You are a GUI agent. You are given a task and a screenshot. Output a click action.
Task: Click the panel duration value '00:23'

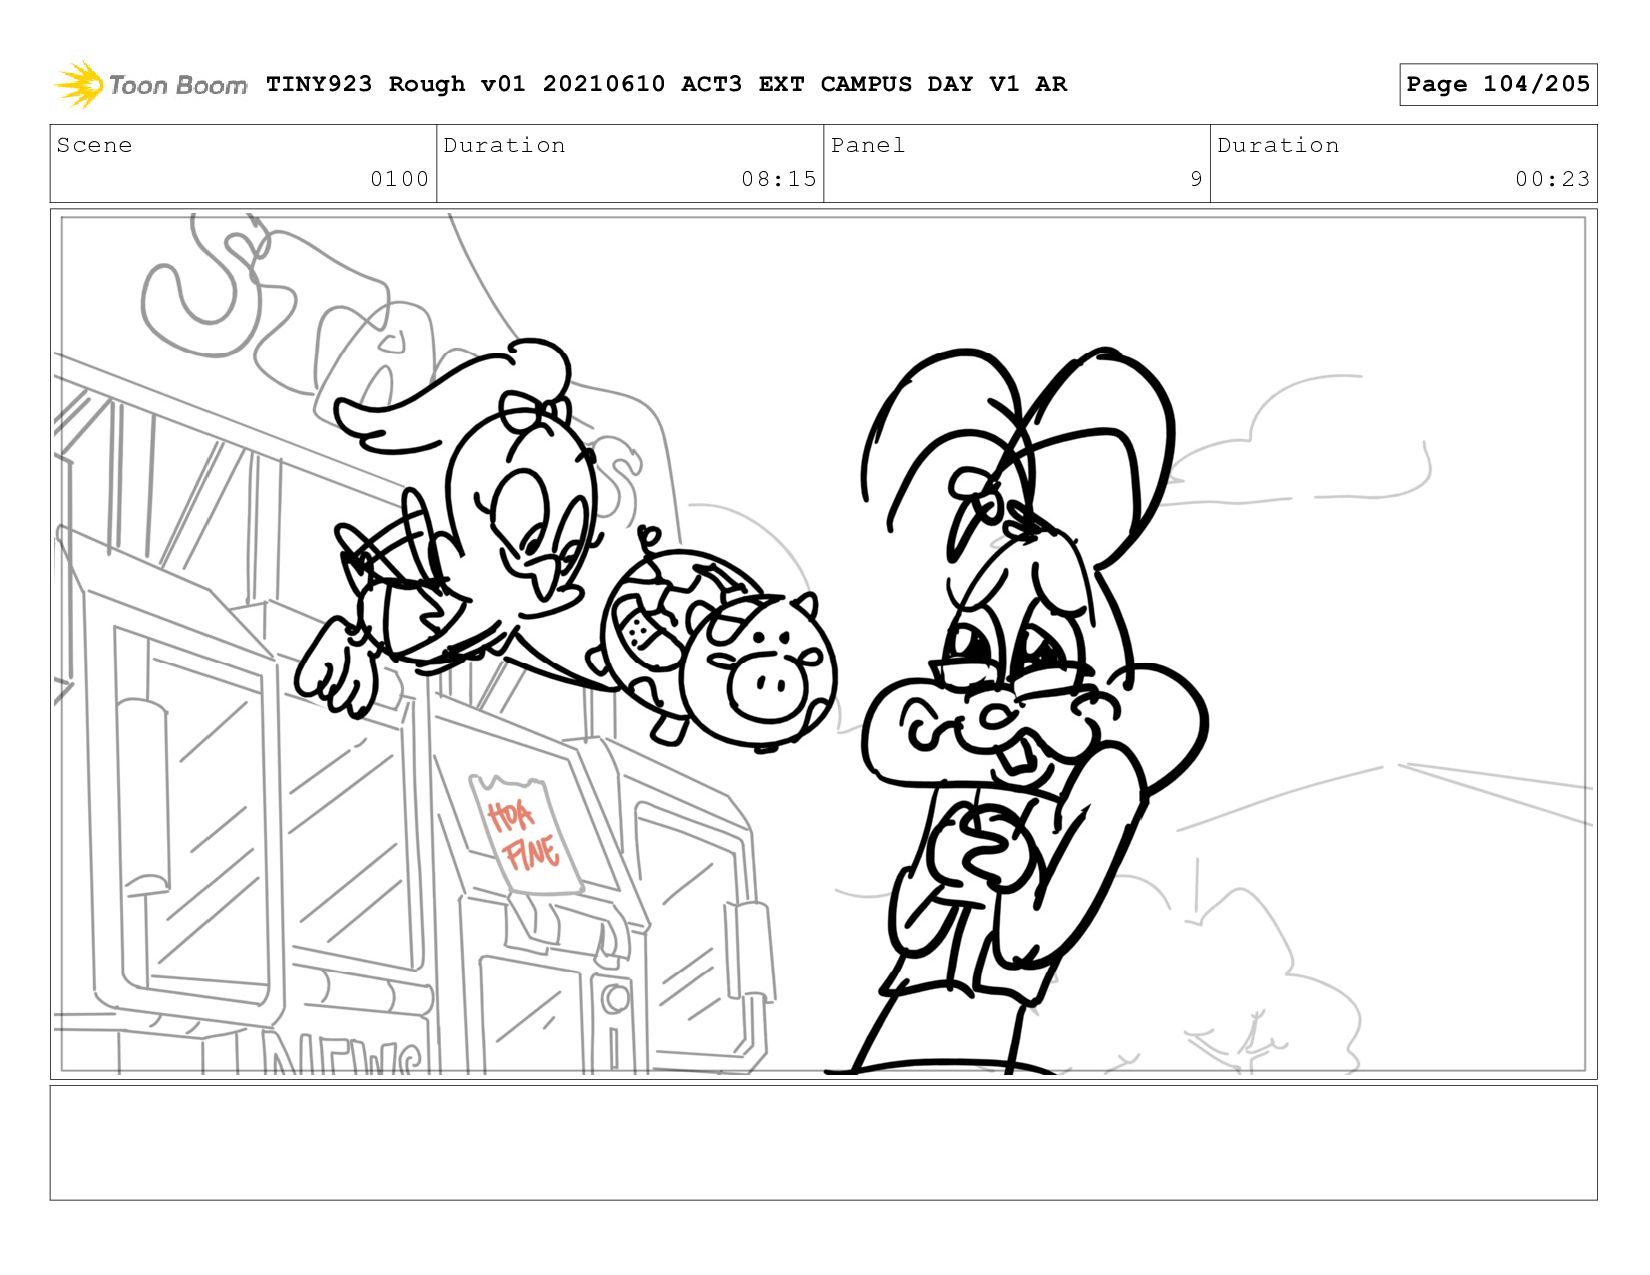(1552, 179)
